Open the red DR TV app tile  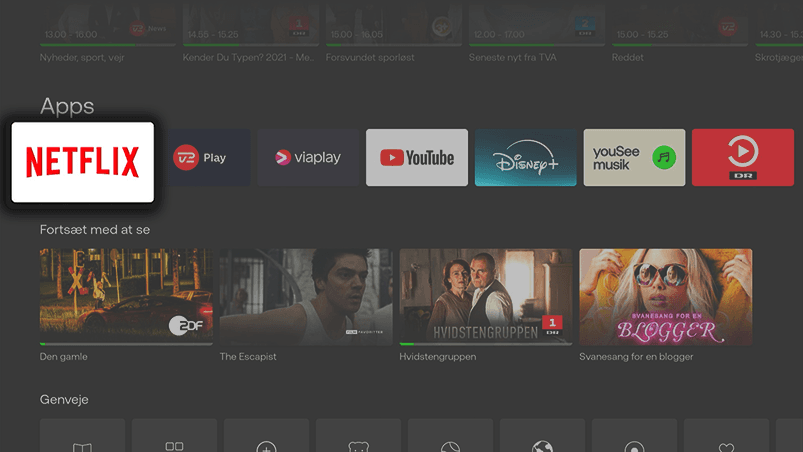pyautogui.click(x=743, y=158)
